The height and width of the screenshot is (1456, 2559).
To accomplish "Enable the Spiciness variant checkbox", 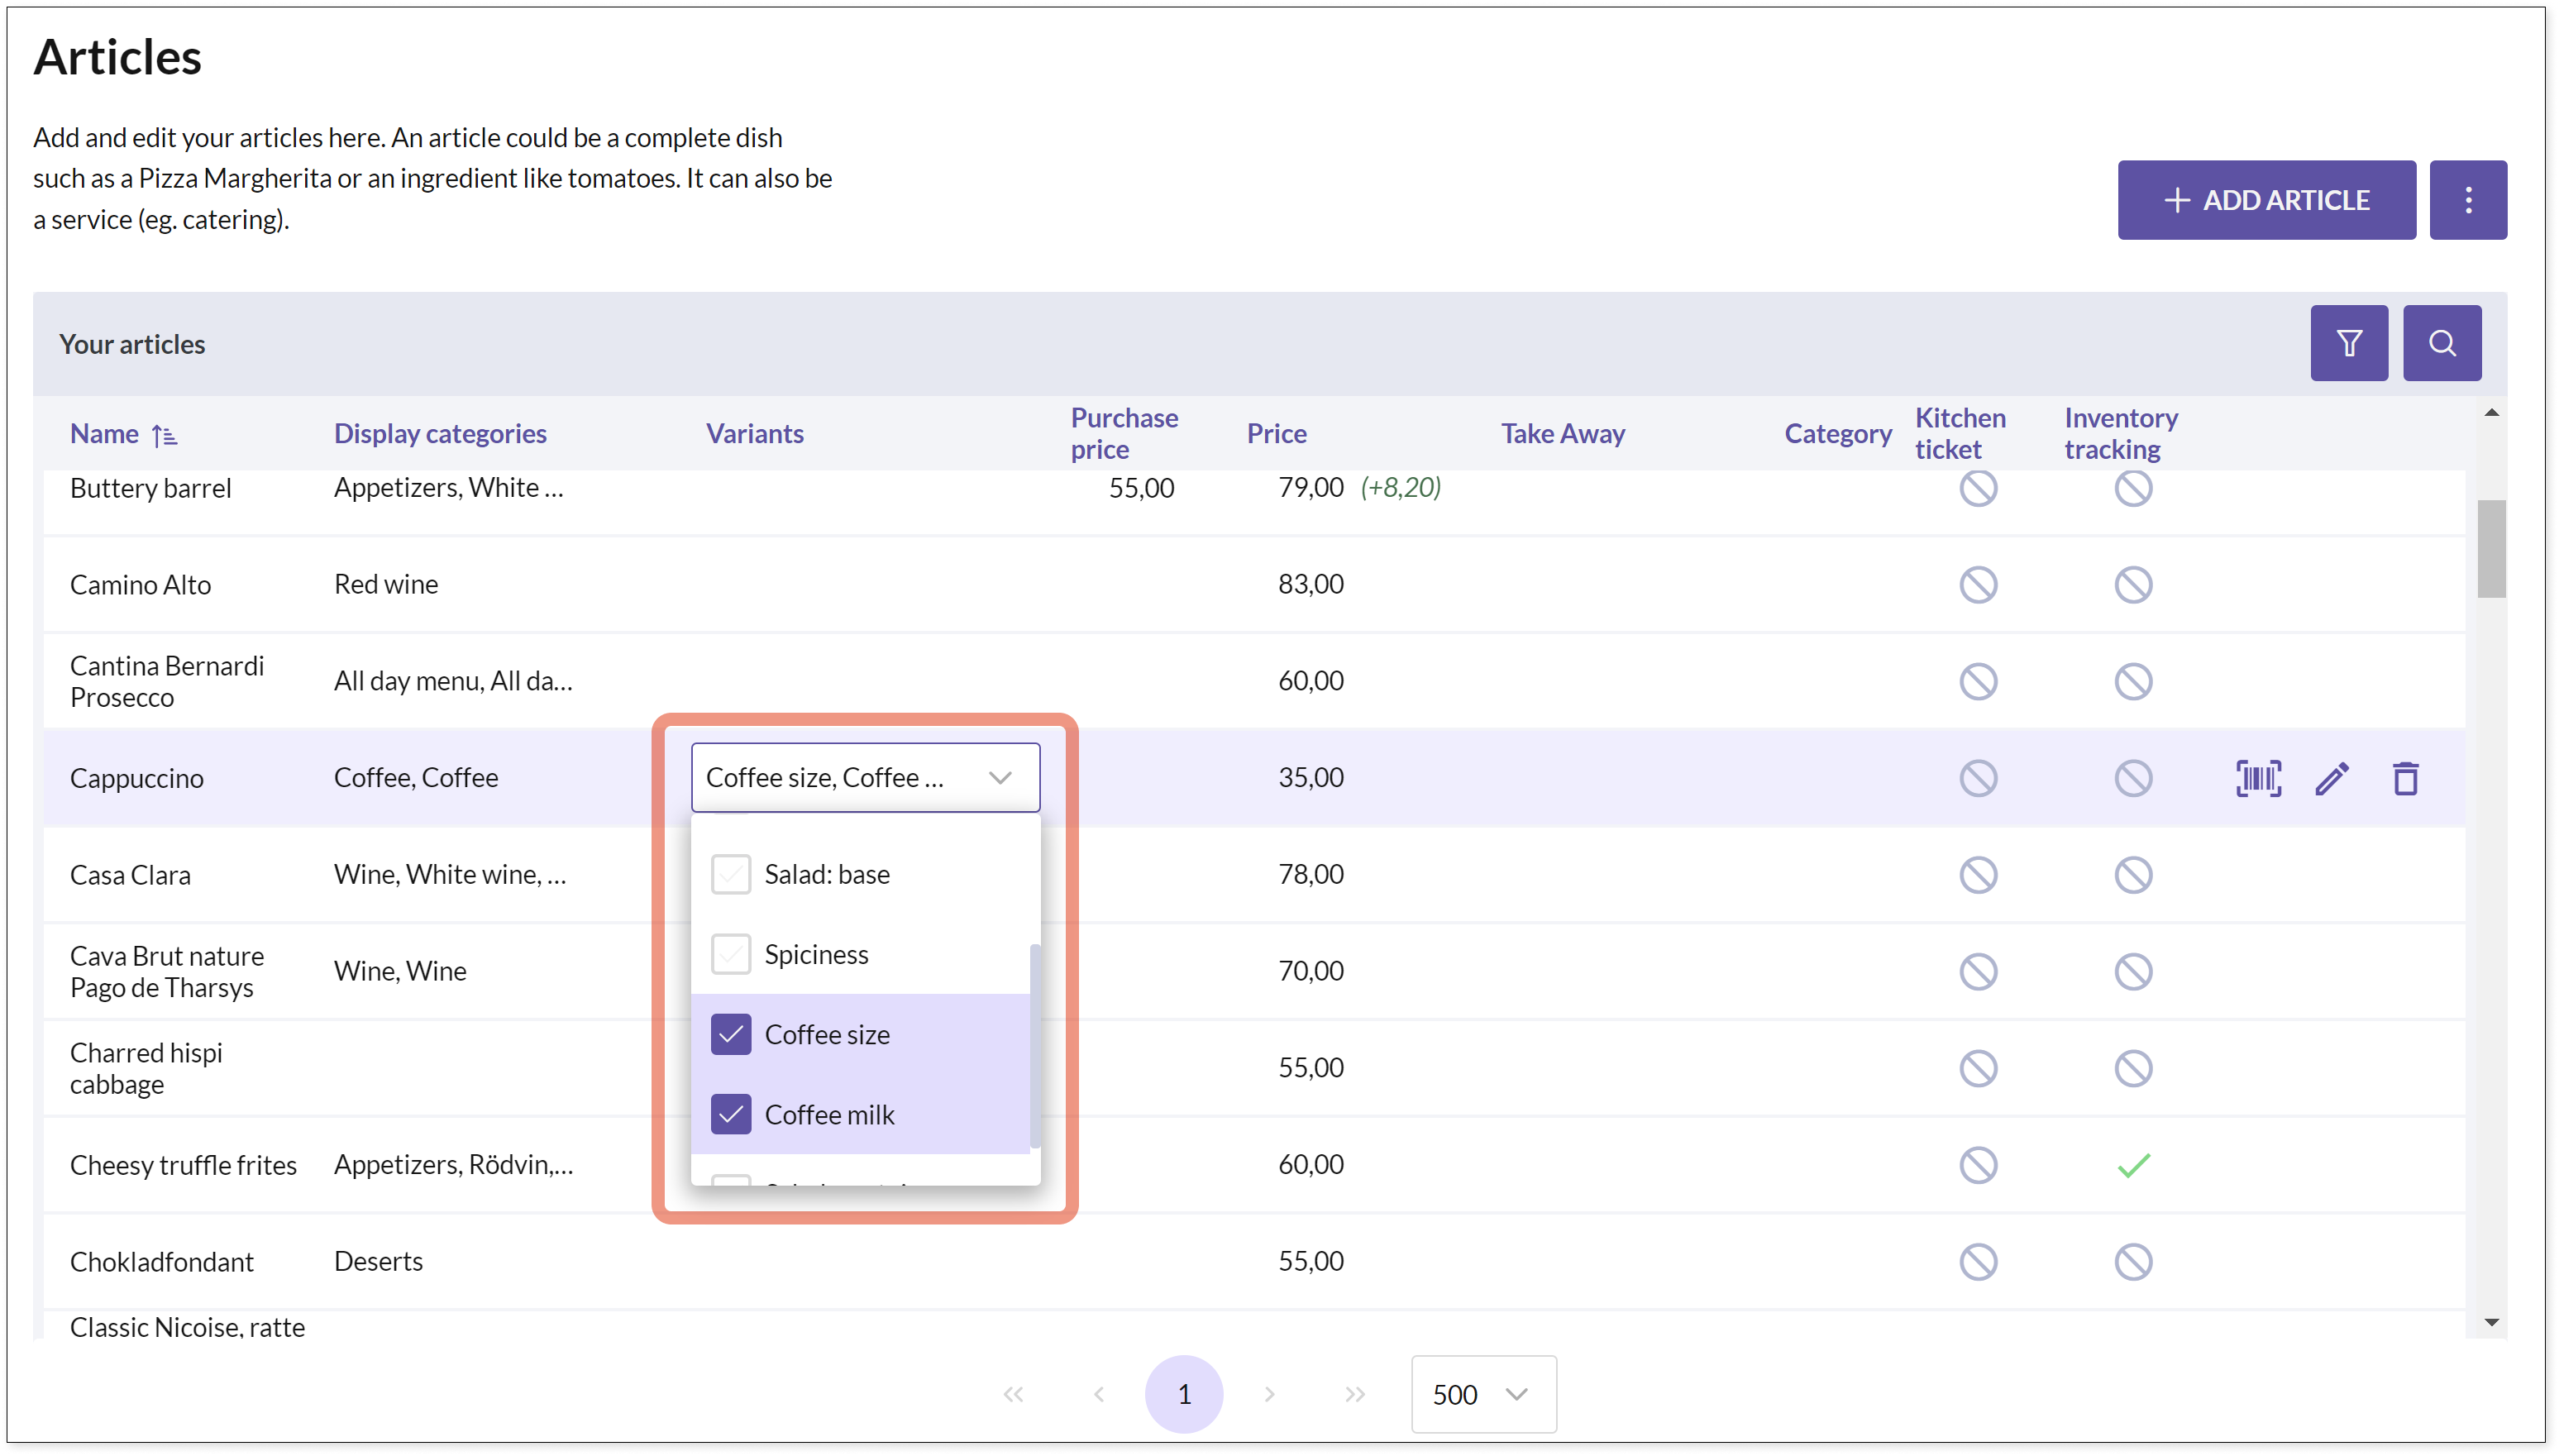I will pos(731,954).
